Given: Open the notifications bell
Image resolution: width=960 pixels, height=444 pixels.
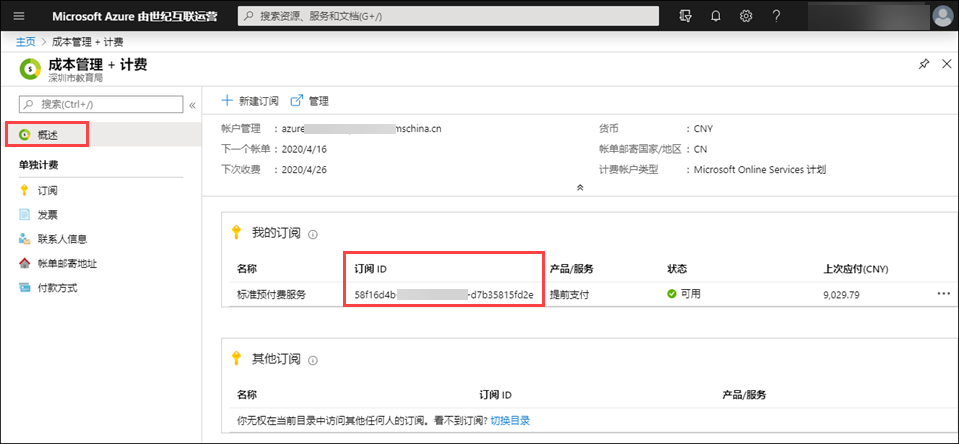Looking at the screenshot, I should [x=715, y=16].
